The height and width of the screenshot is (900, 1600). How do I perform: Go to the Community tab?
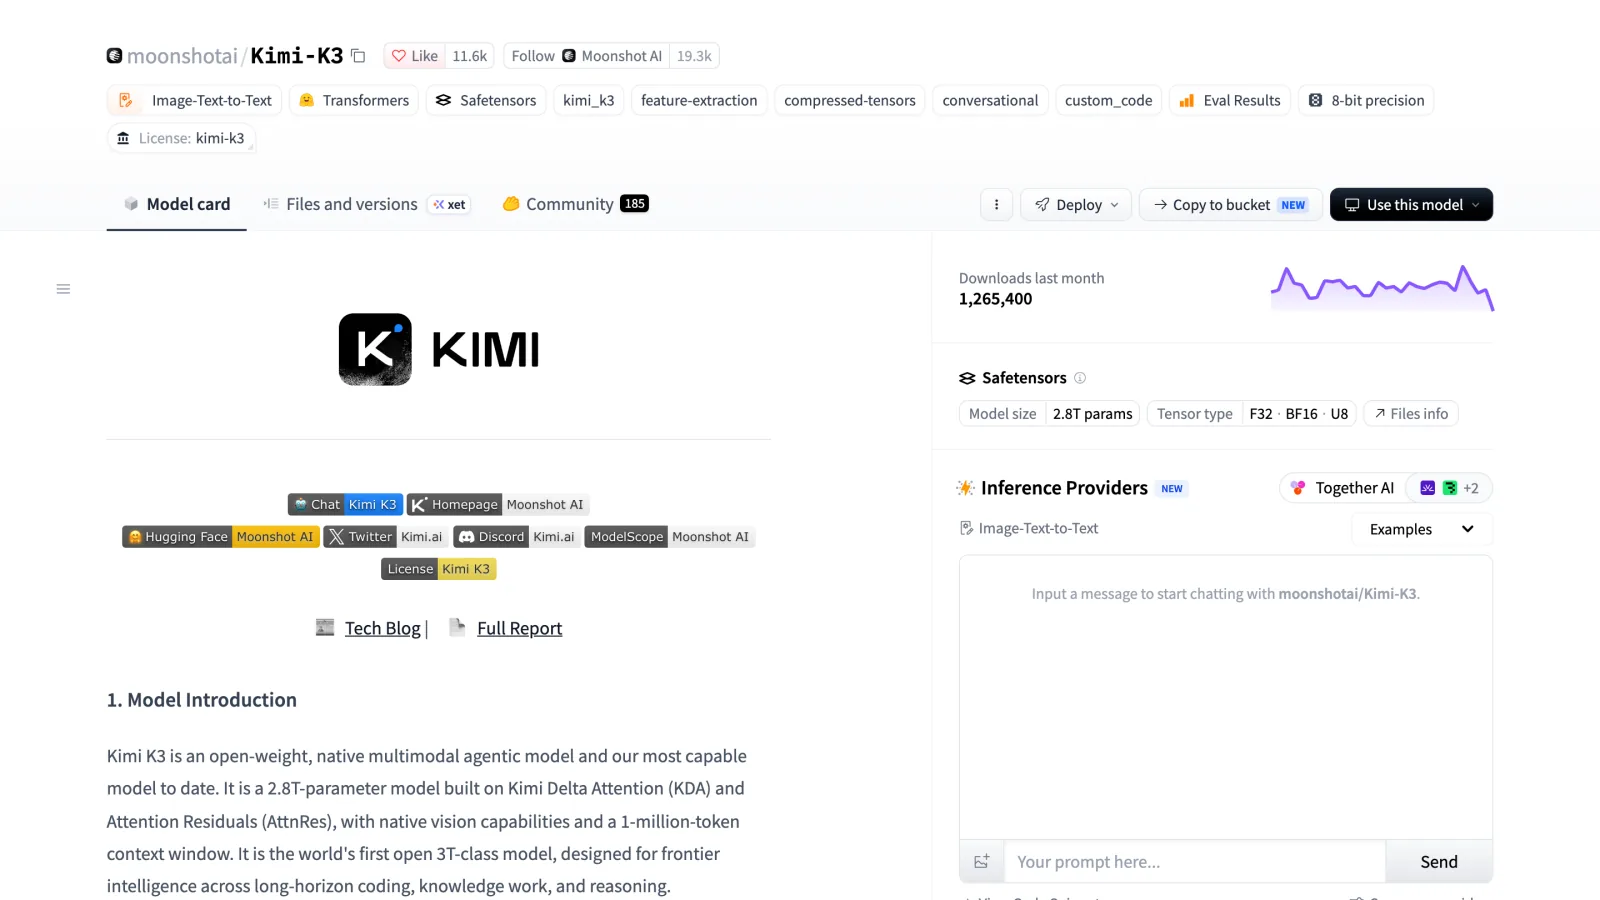pos(575,204)
